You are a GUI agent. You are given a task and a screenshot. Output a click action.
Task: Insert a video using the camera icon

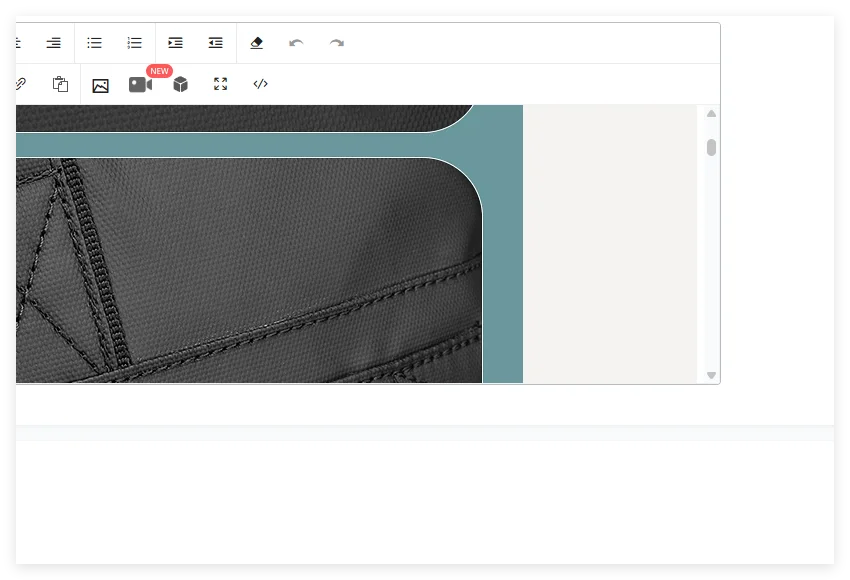(x=140, y=84)
